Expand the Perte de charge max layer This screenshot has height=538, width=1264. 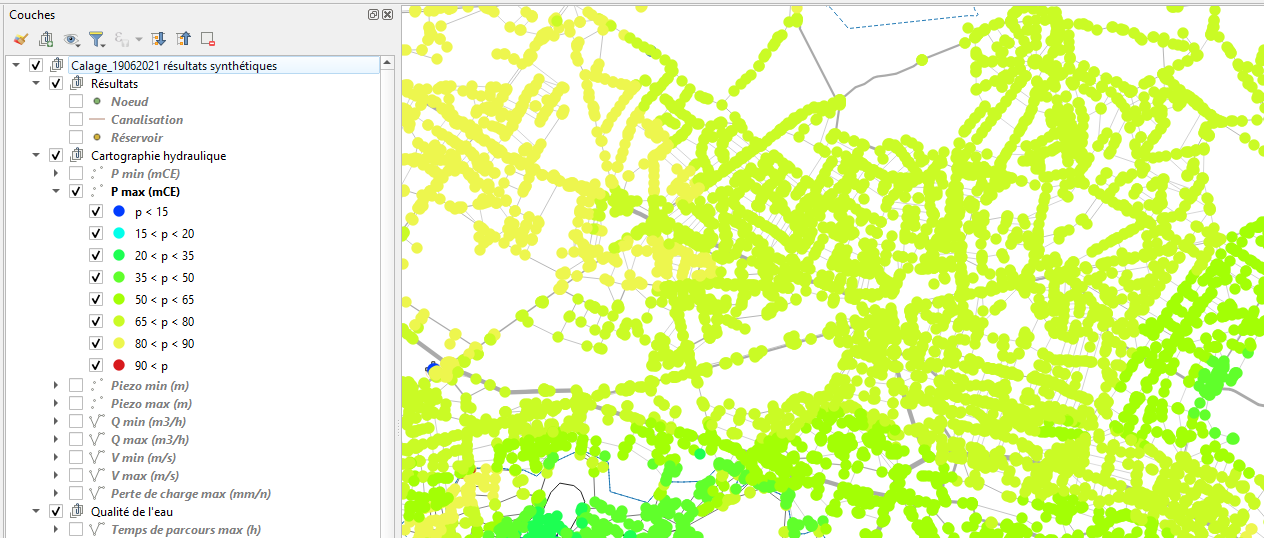56,494
